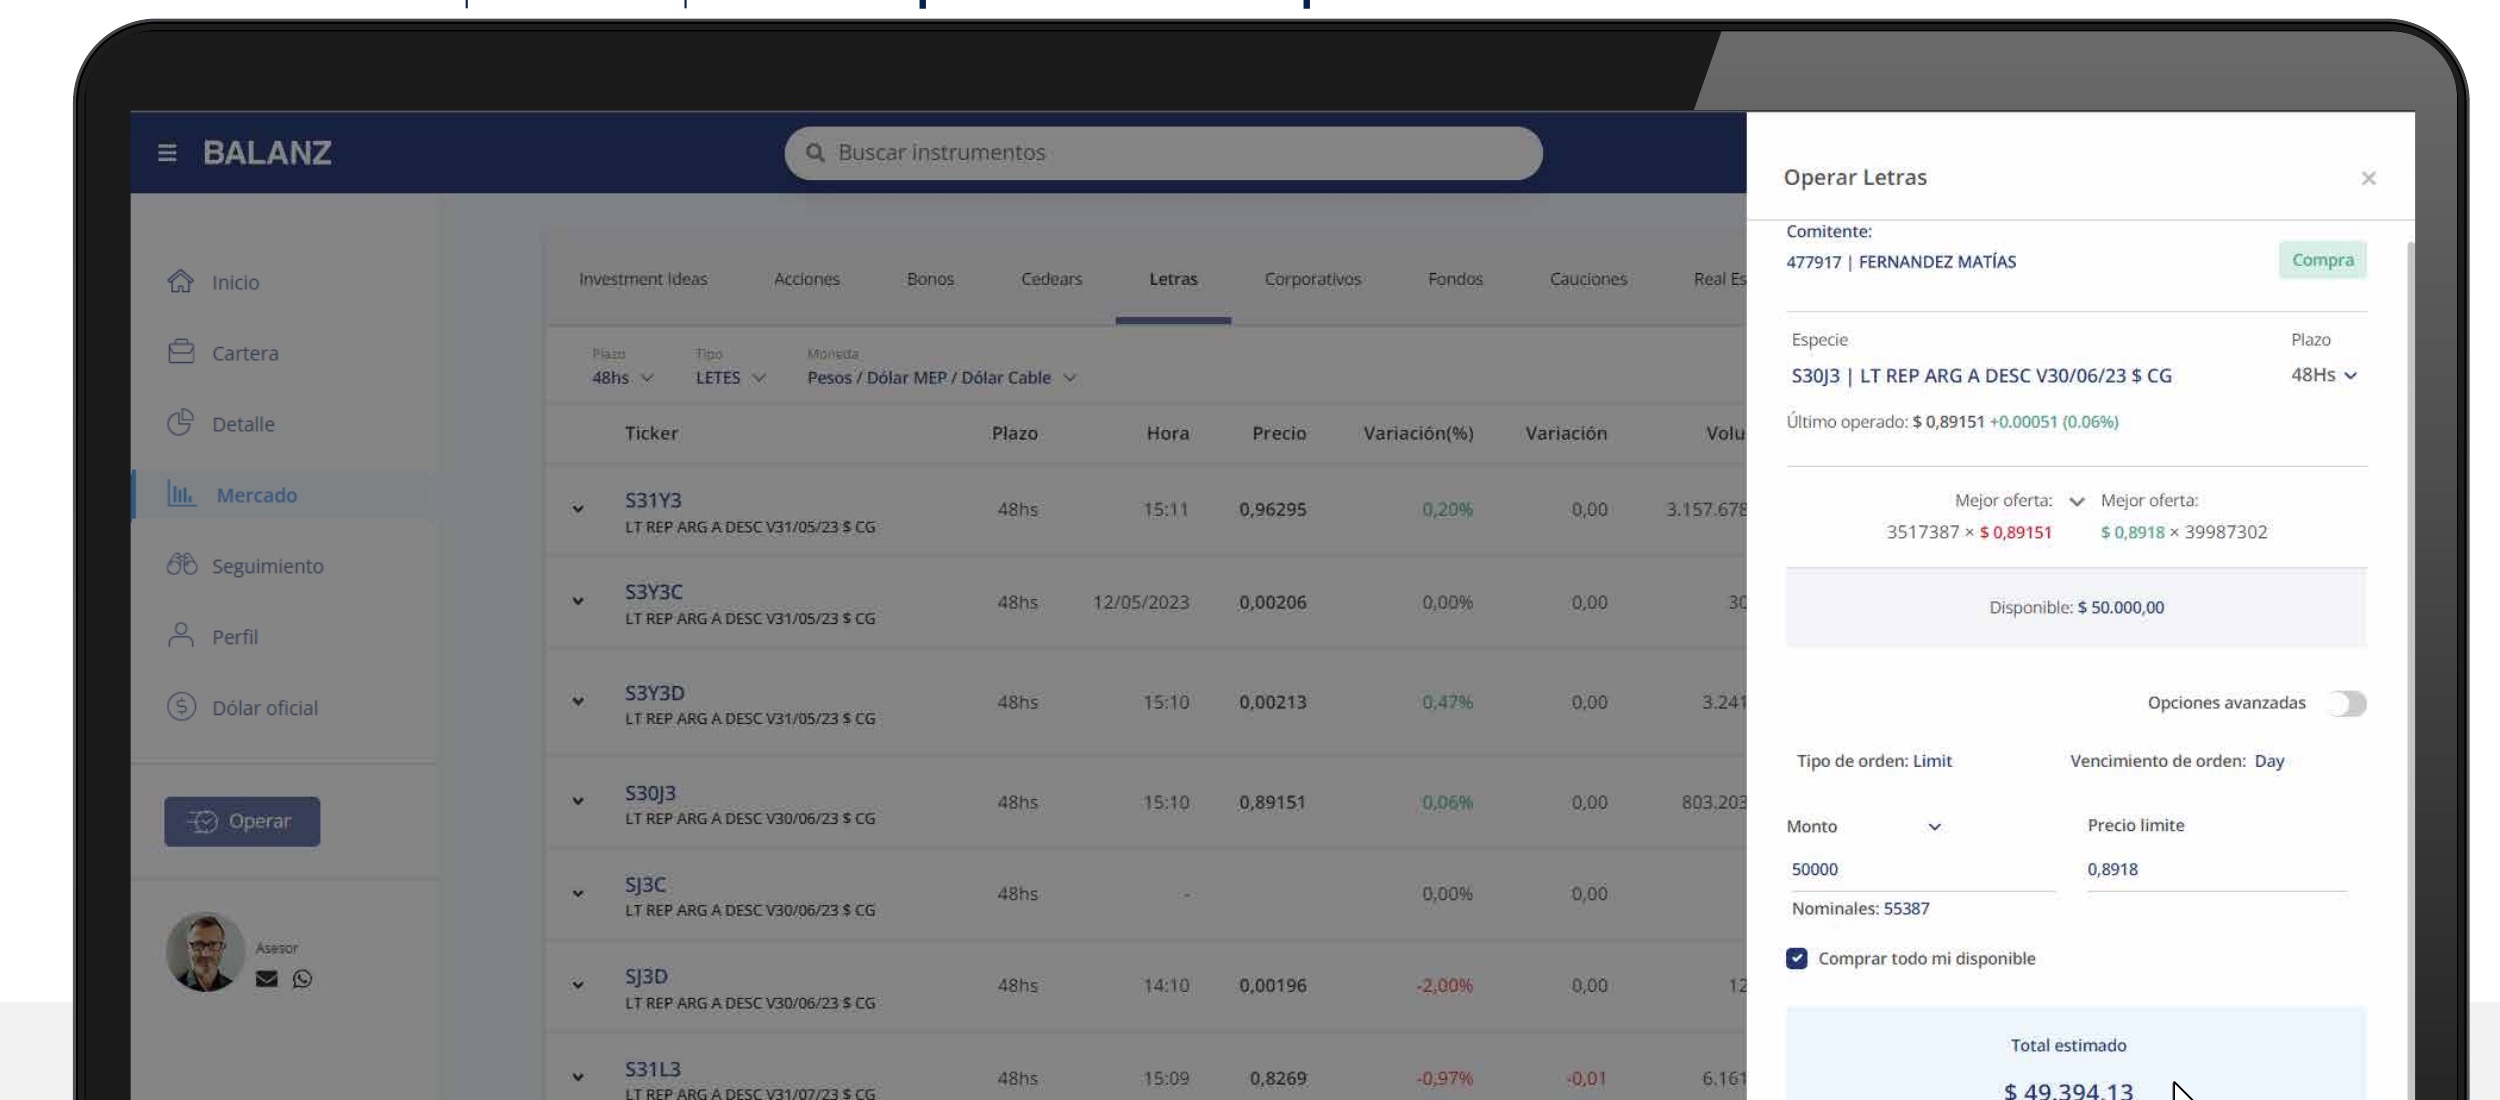Click the Inicio home icon
The image size is (2500, 1100).
[x=181, y=282]
